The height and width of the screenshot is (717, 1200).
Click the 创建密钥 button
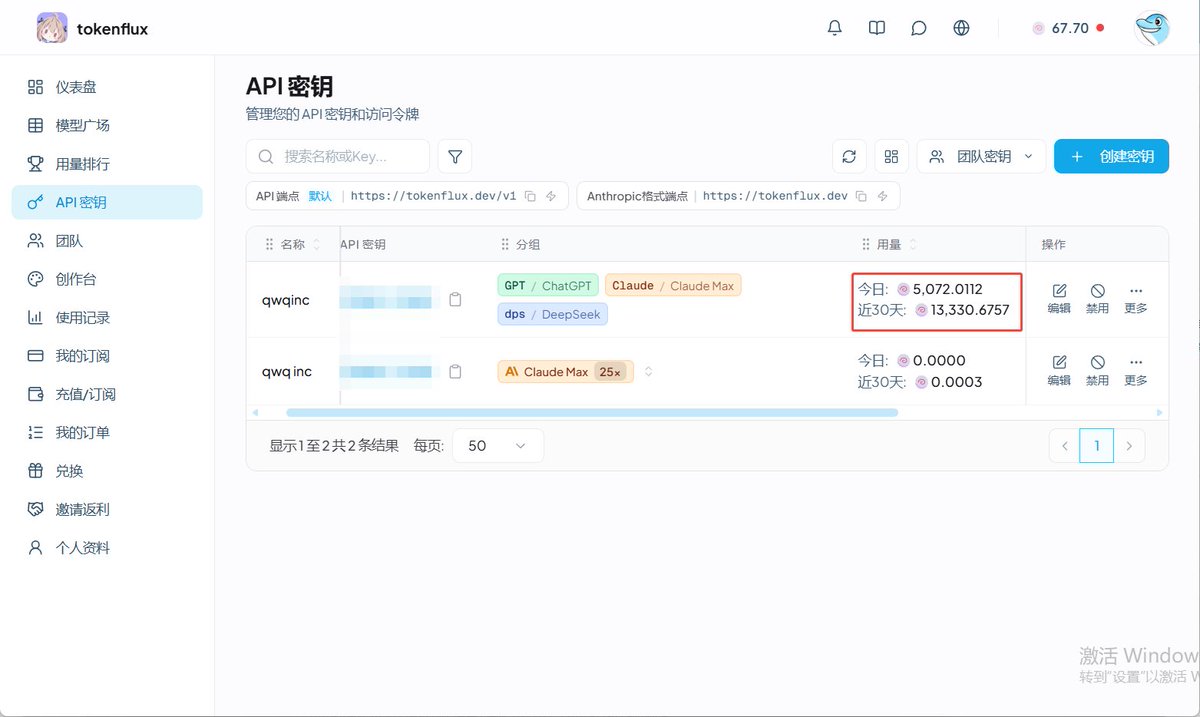[1111, 156]
